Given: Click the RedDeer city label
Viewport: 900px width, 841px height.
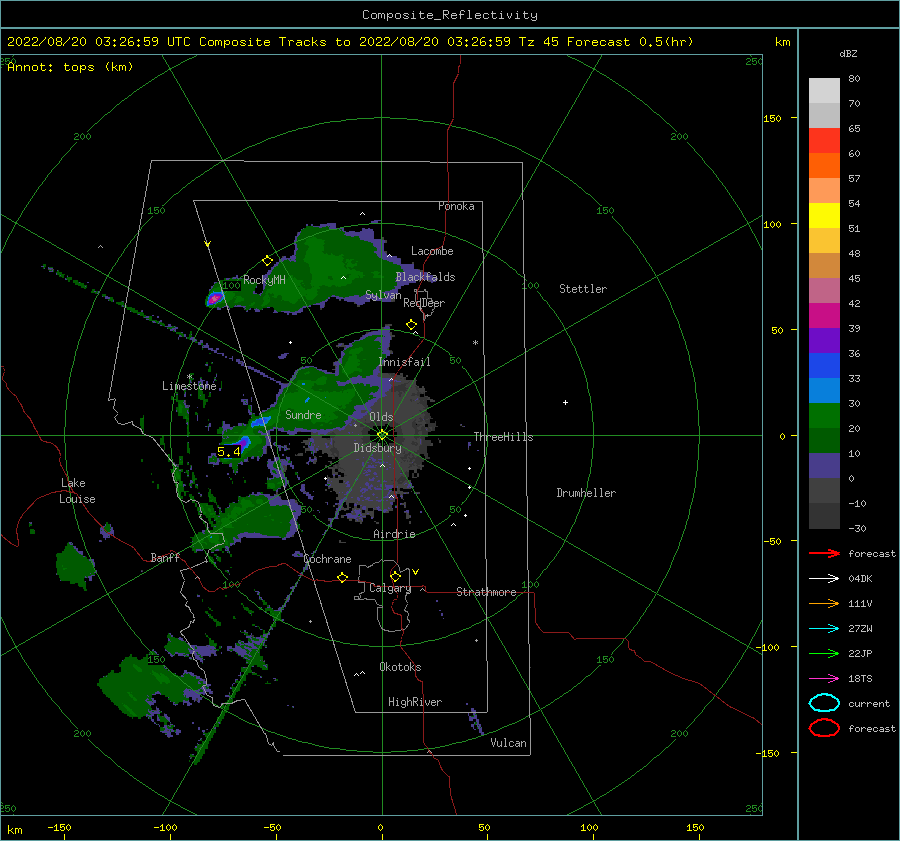Looking at the screenshot, I should pyautogui.click(x=424, y=303).
